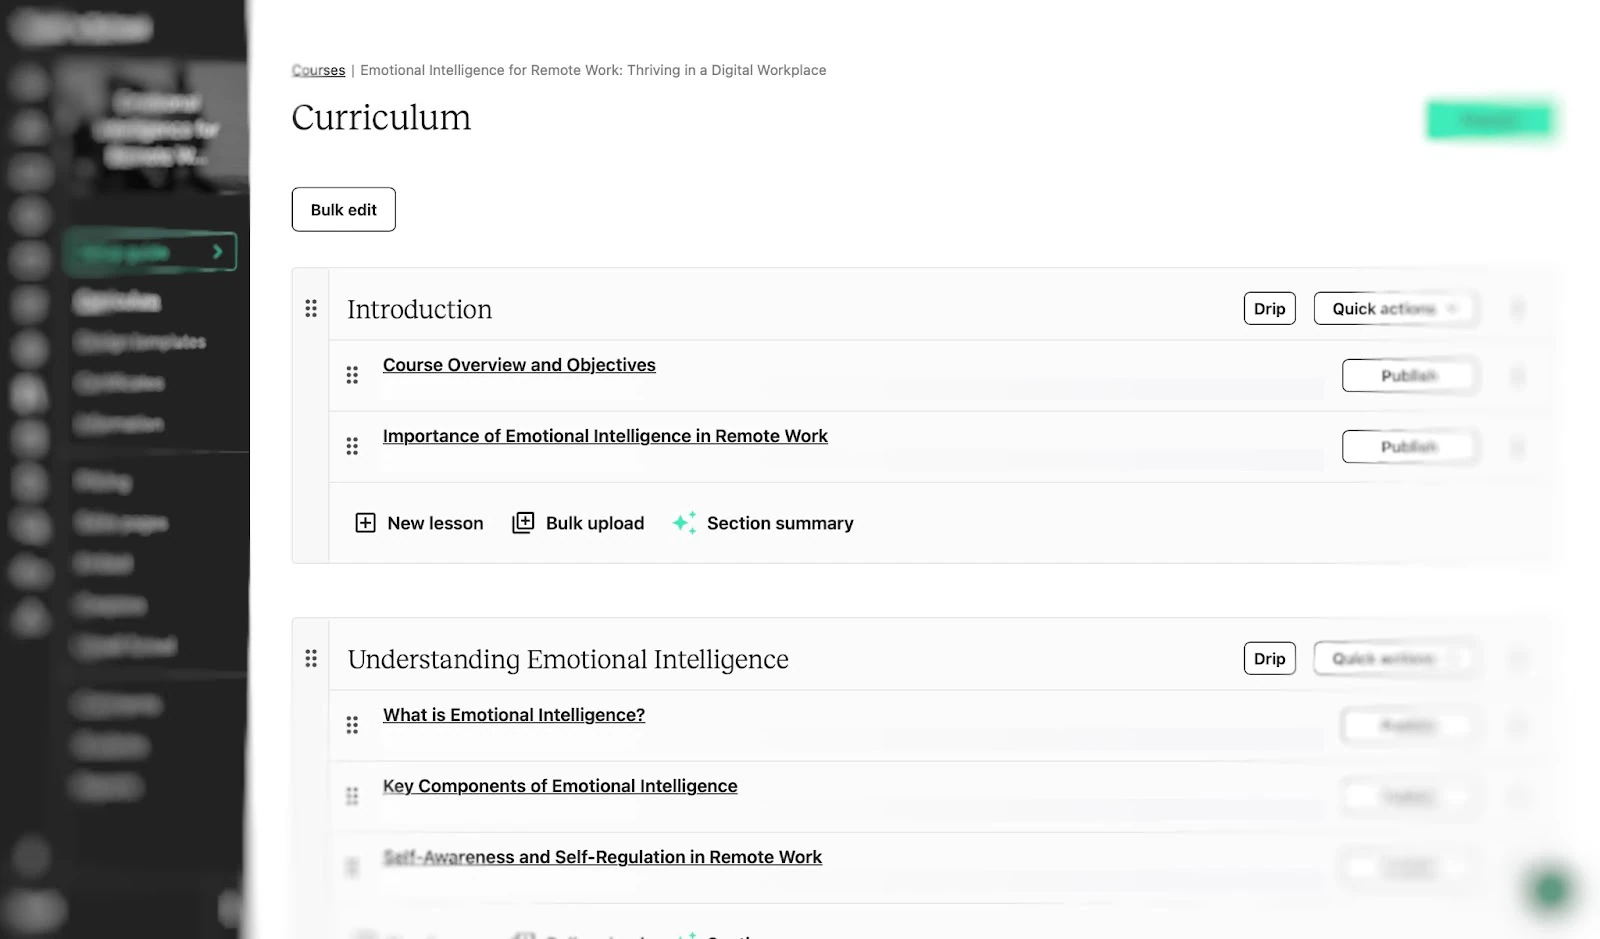Click the Understanding Emotional Intelligence section title

pyautogui.click(x=568, y=659)
